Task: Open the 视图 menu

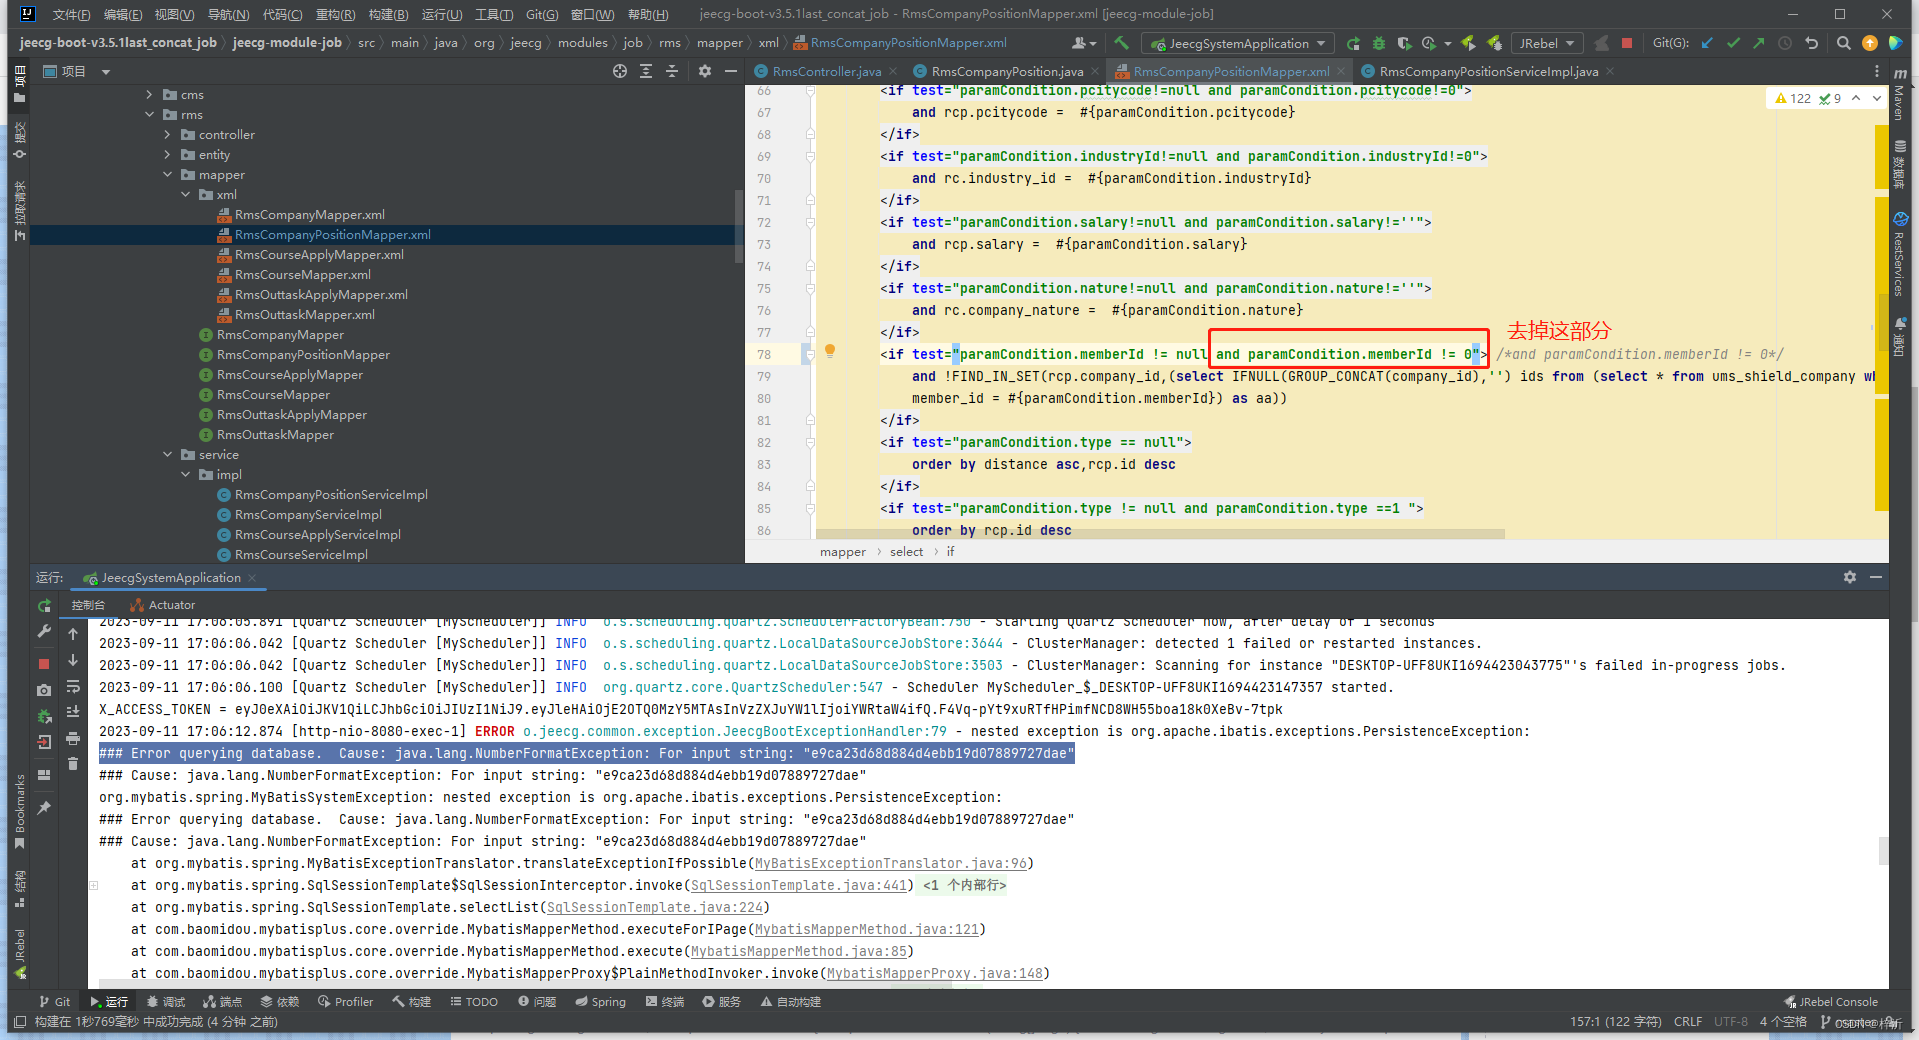Action: pyautogui.click(x=172, y=14)
